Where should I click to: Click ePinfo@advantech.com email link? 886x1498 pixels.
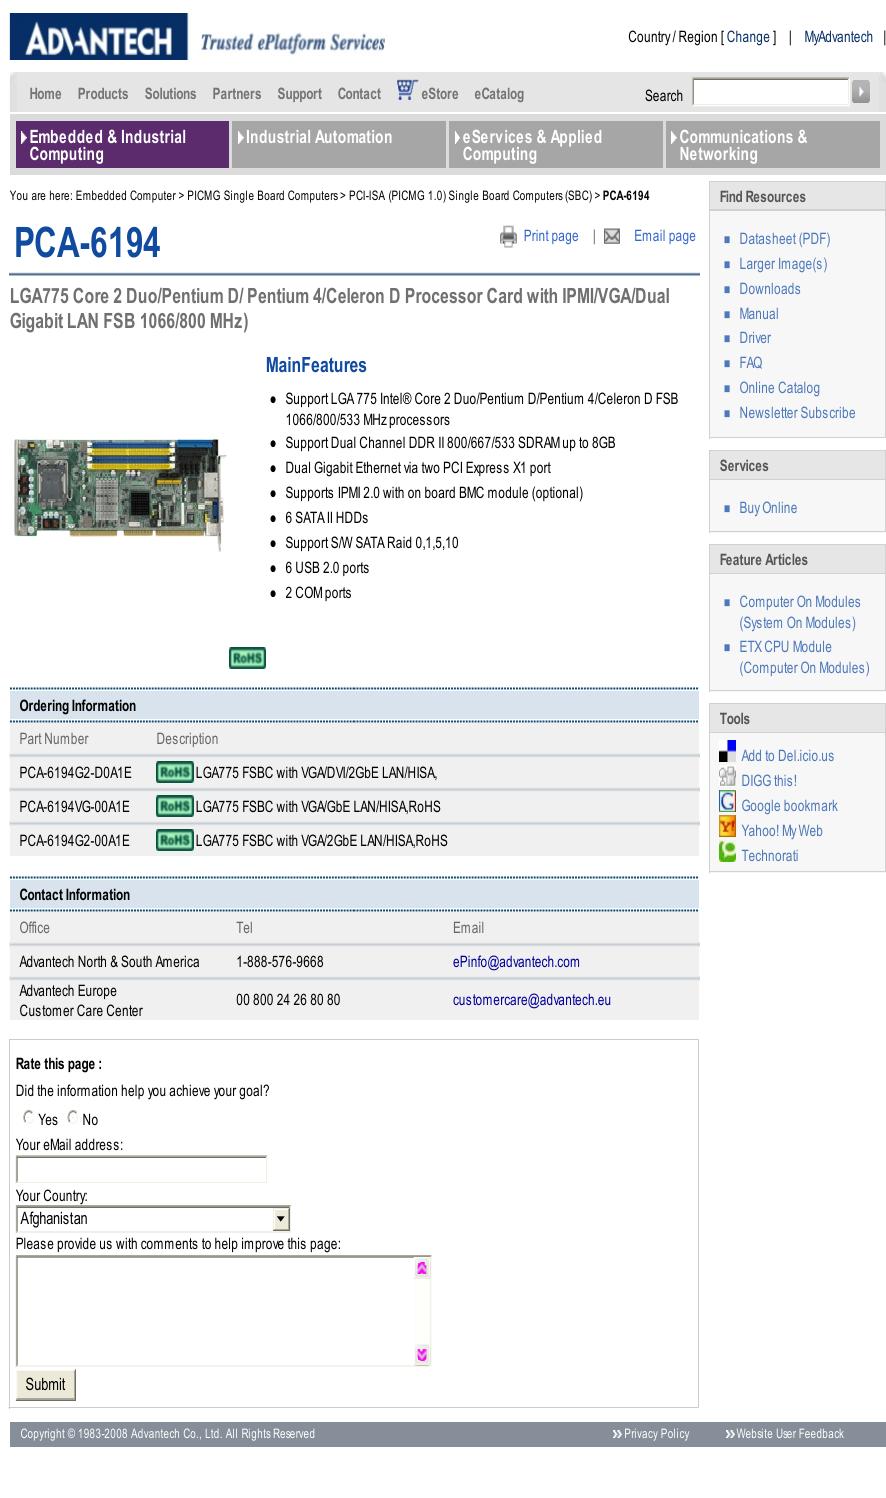pyautogui.click(x=516, y=962)
